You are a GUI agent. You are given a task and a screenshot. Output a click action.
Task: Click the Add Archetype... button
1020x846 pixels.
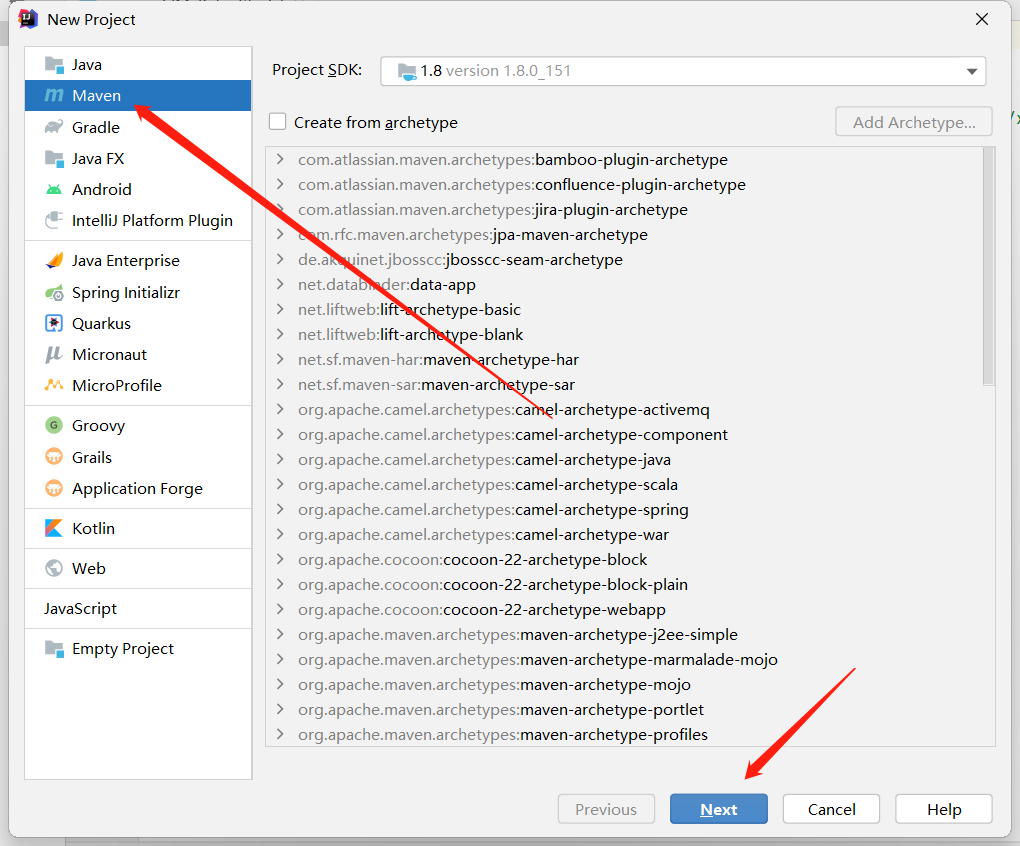(x=914, y=122)
